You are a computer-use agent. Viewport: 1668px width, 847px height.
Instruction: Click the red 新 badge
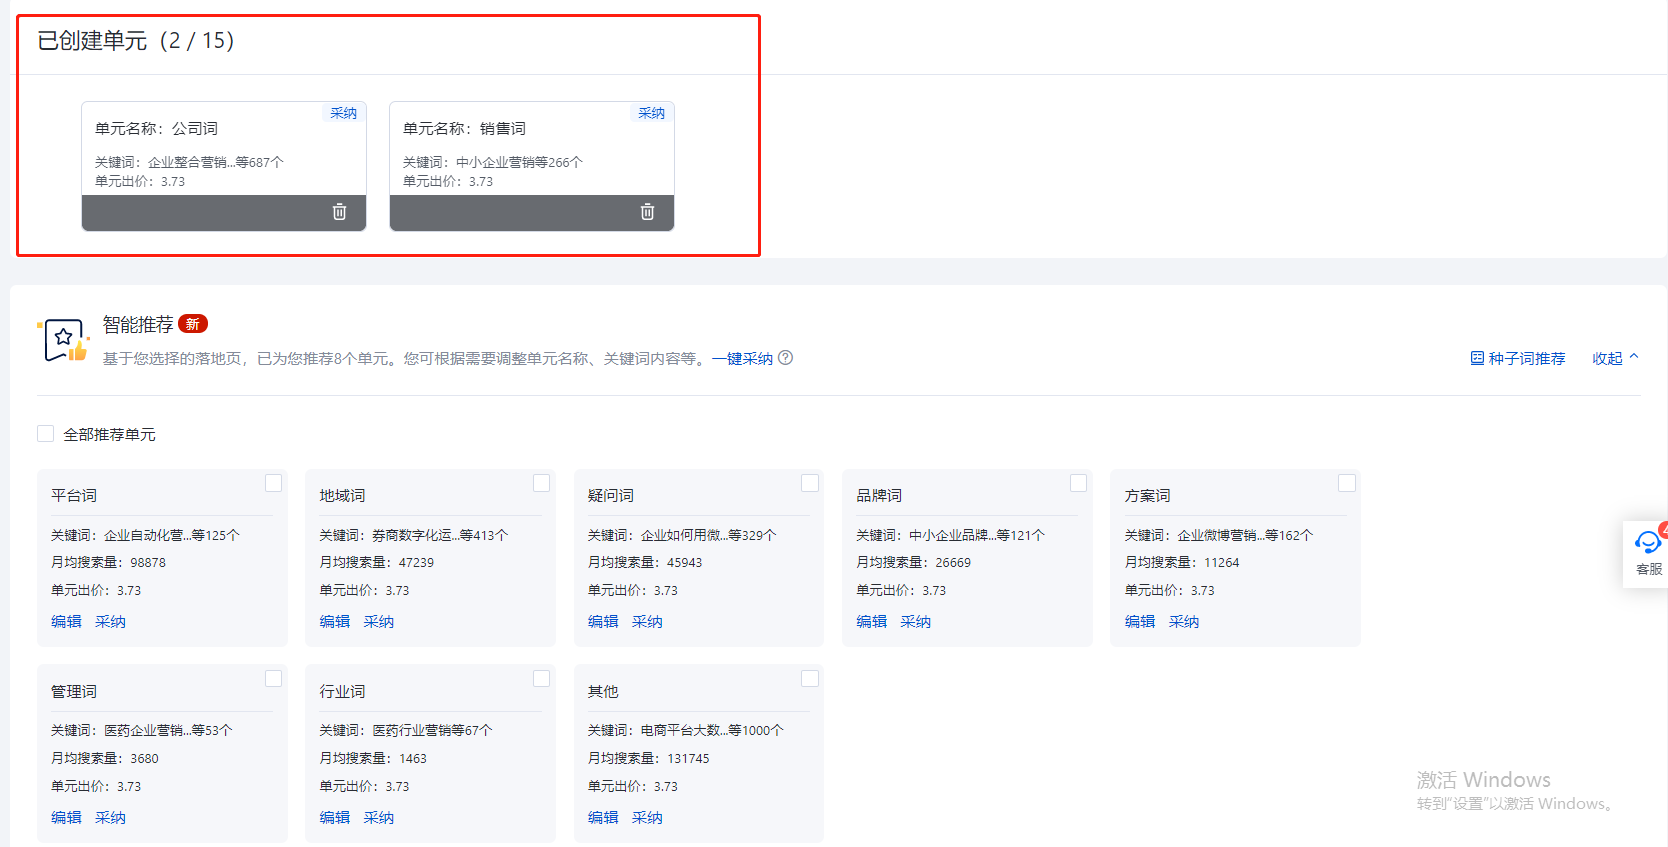[x=193, y=324]
